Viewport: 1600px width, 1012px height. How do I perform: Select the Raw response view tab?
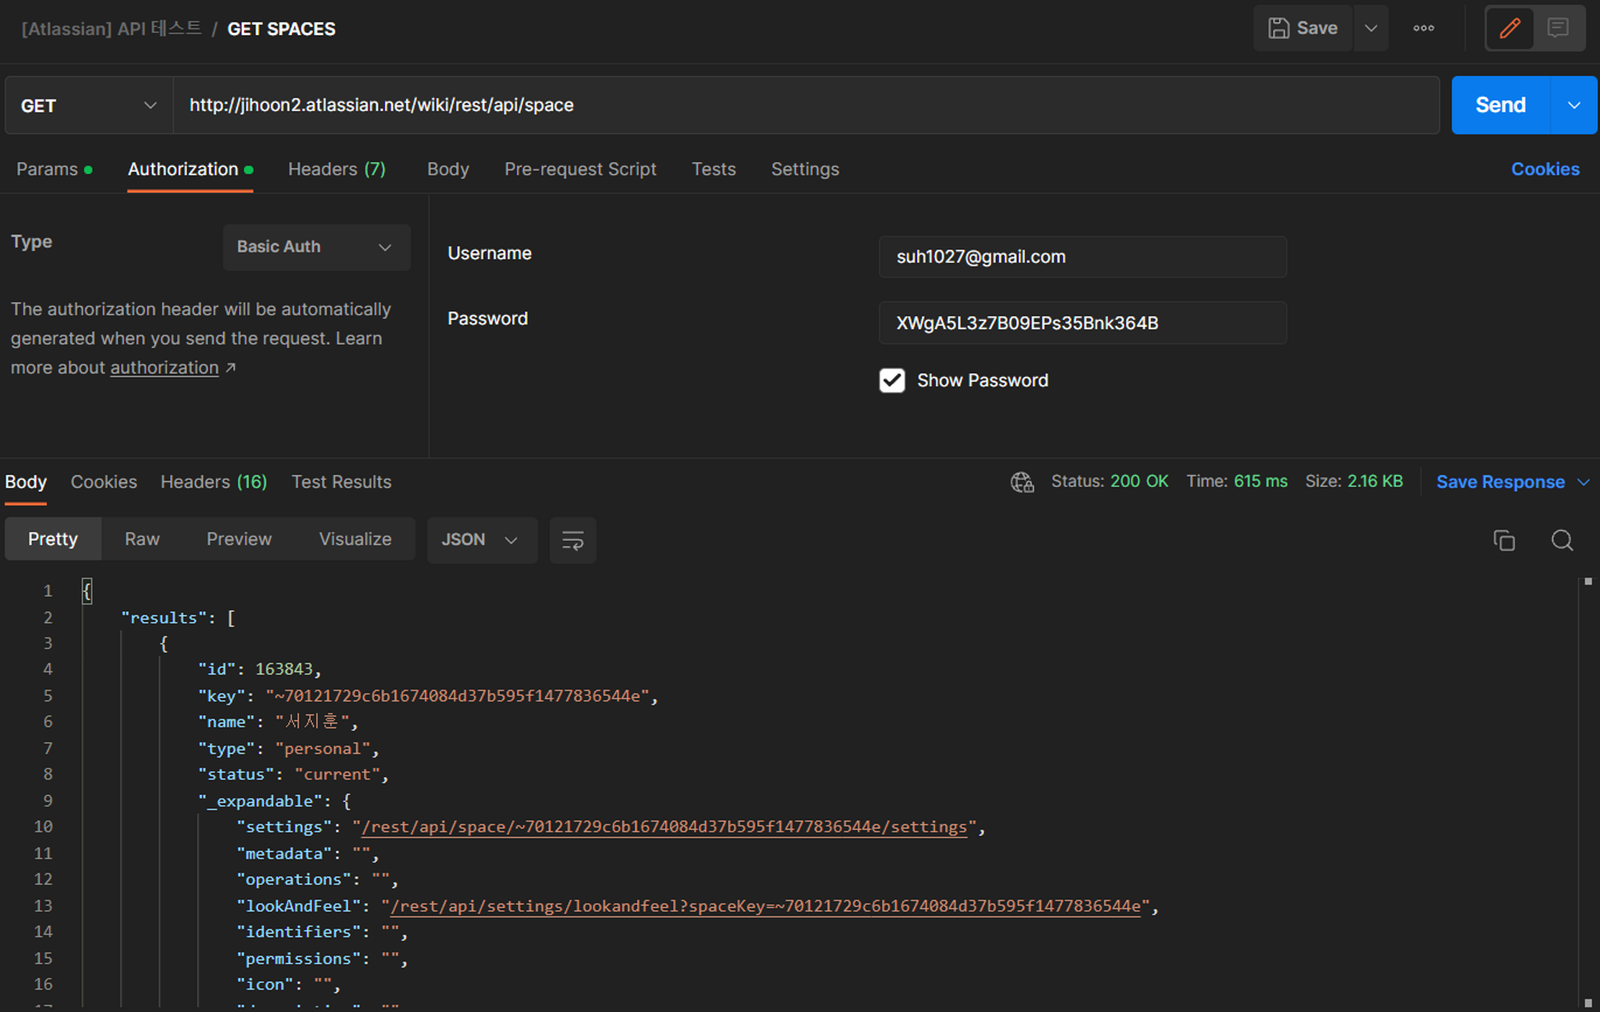[142, 539]
